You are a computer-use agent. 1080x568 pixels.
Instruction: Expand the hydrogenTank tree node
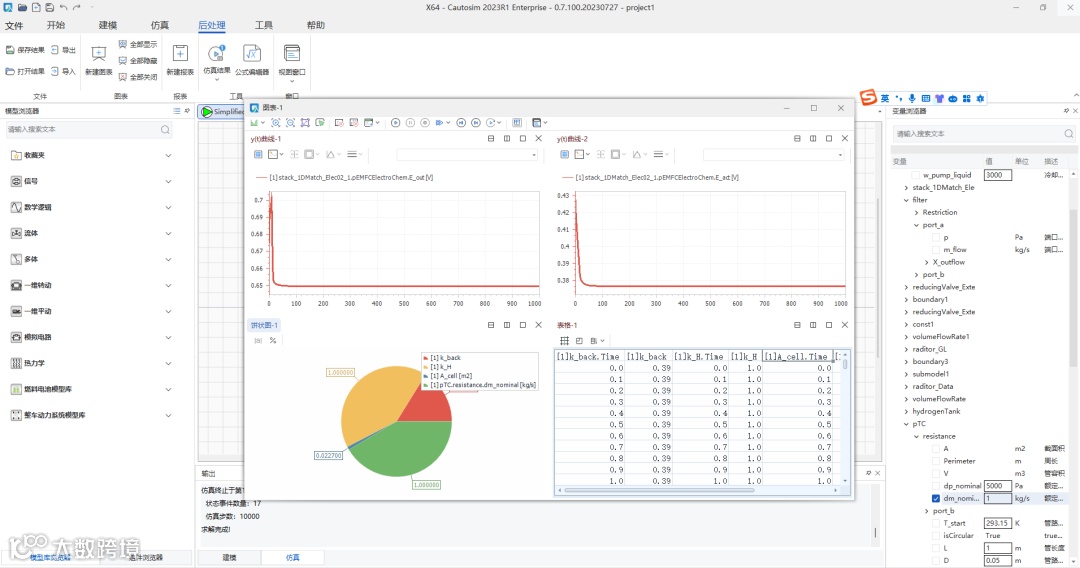pyautogui.click(x=906, y=412)
